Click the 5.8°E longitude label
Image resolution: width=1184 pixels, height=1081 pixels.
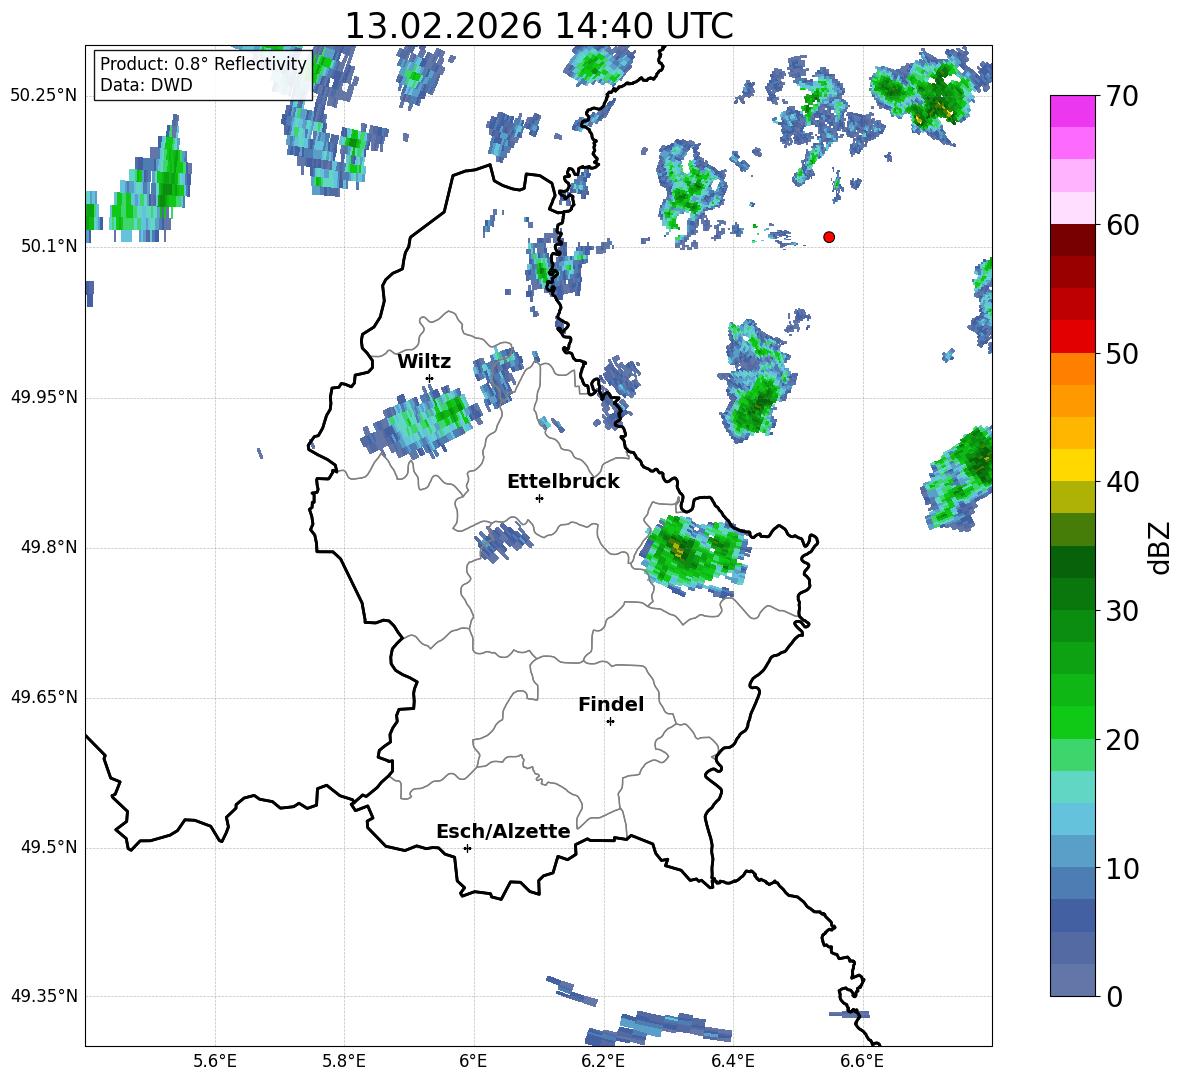(344, 1061)
